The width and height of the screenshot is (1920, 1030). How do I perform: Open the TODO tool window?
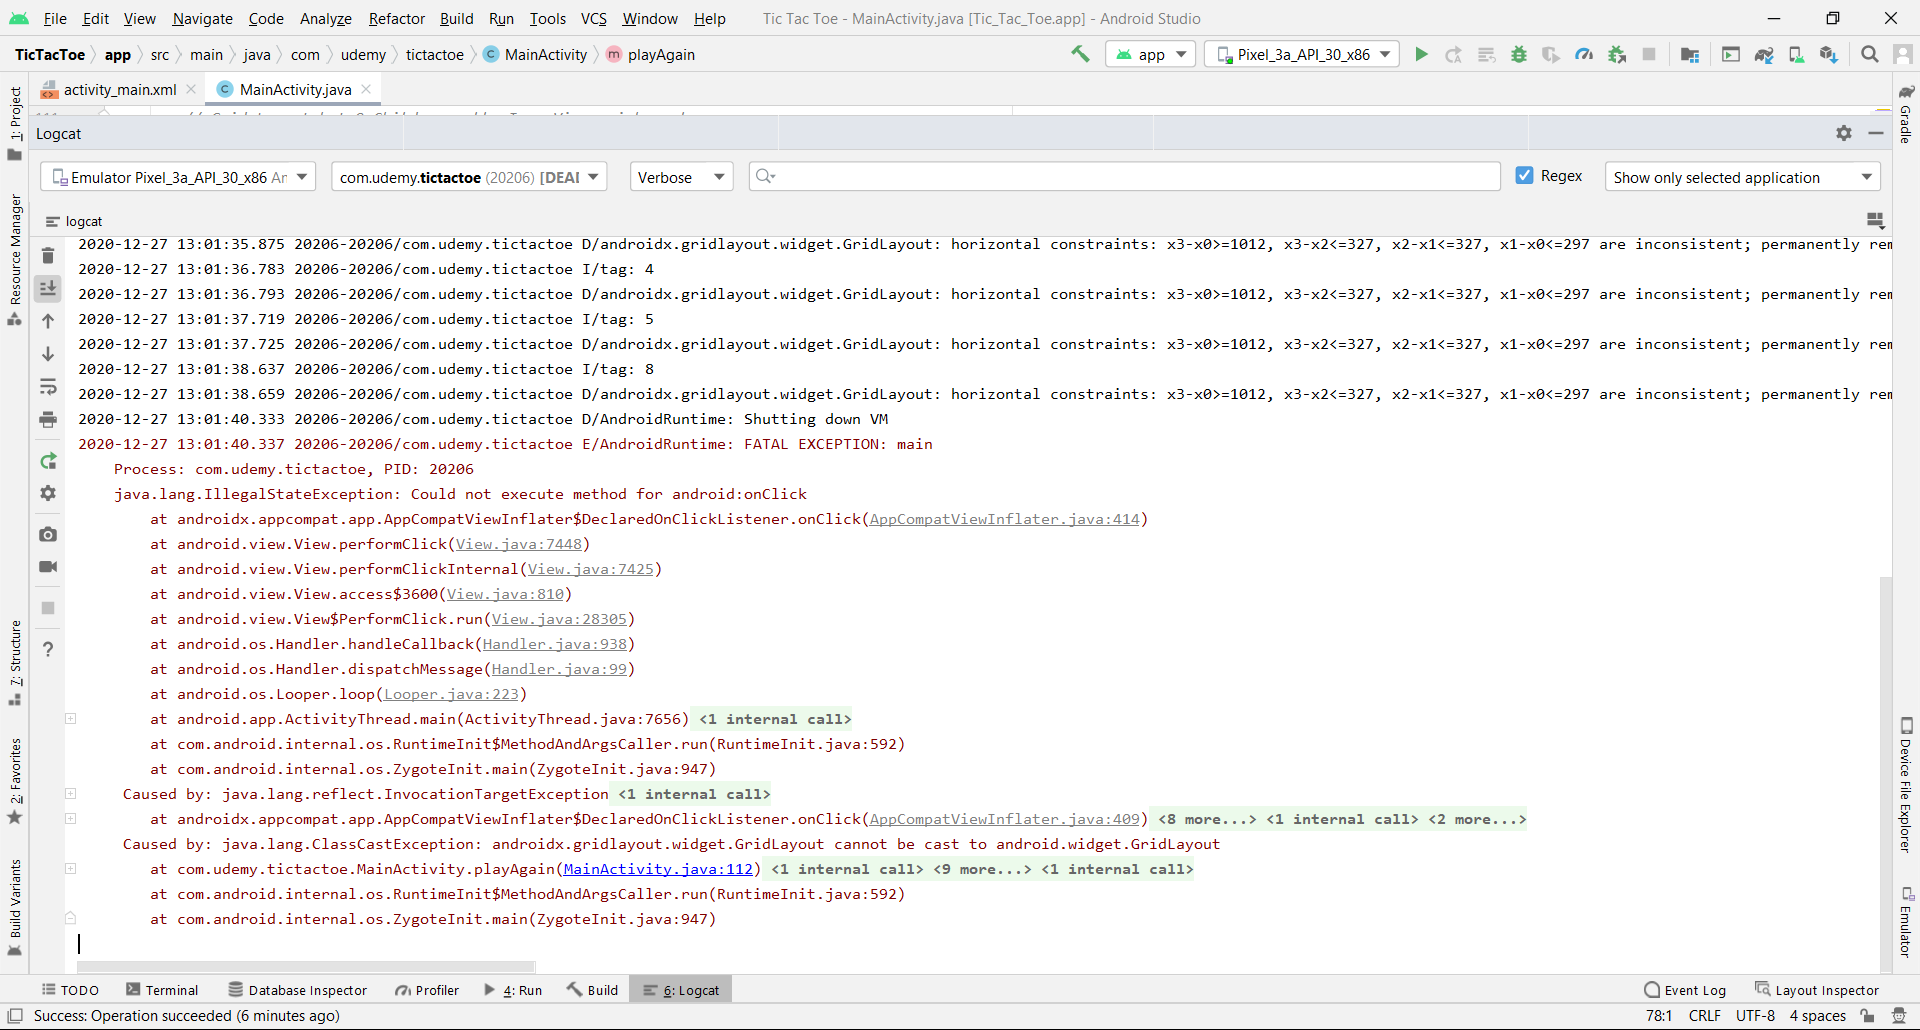point(70,990)
